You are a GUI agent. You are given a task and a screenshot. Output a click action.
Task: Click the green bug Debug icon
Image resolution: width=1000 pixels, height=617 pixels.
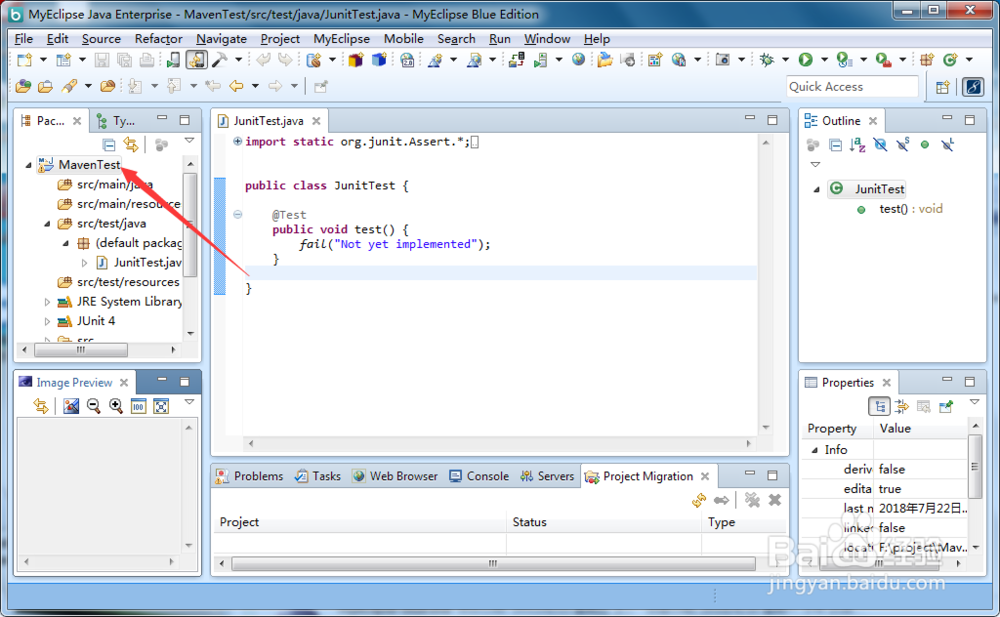coord(767,60)
